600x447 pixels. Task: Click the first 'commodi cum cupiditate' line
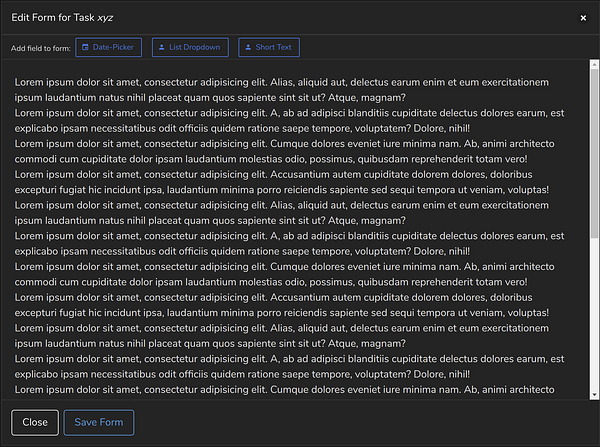pos(271,159)
